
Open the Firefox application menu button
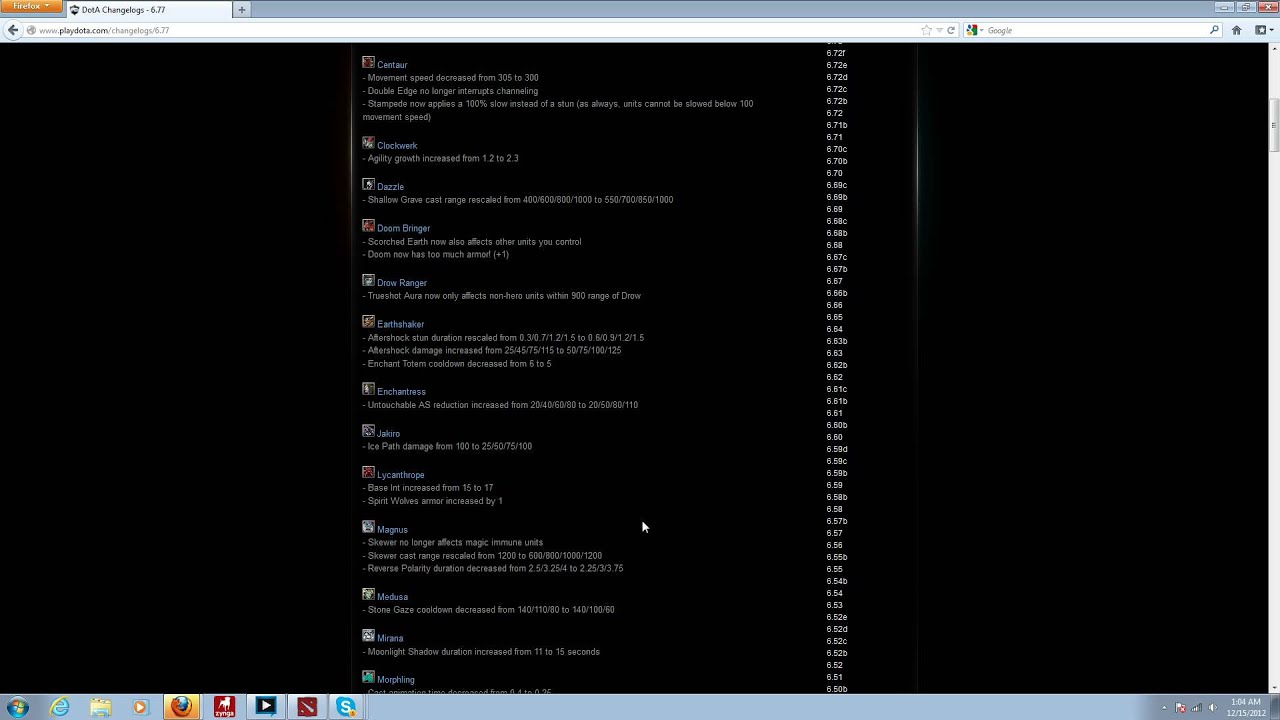pyautogui.click(x=30, y=6)
